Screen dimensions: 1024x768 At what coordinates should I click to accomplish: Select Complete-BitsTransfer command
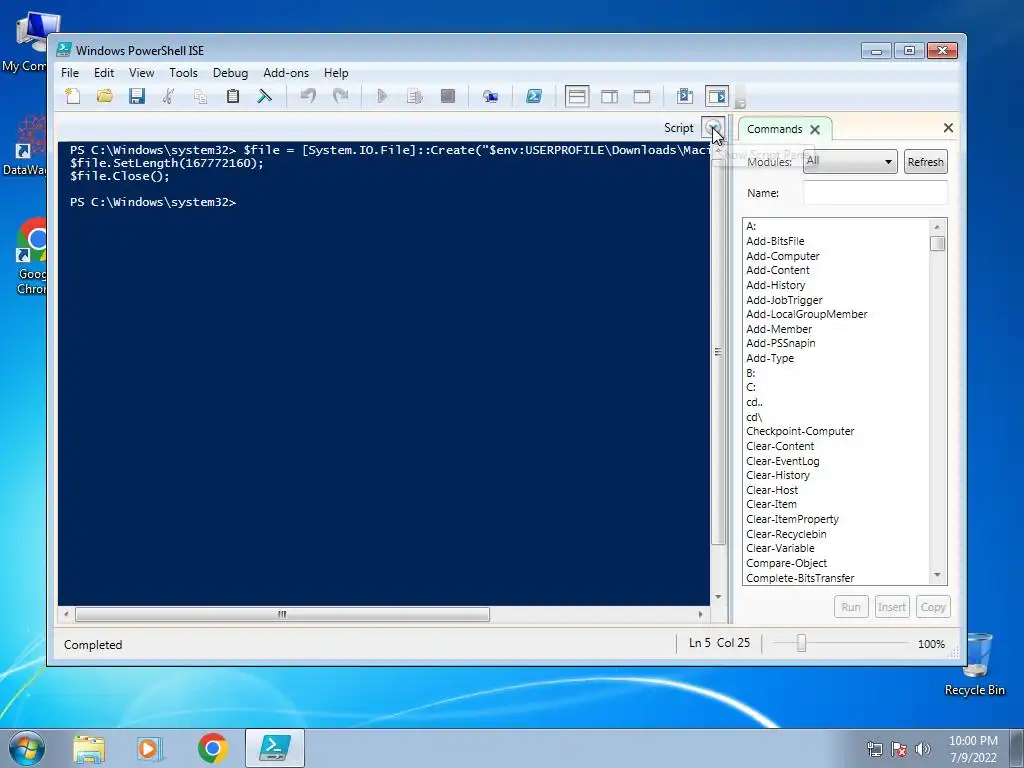[800, 578]
